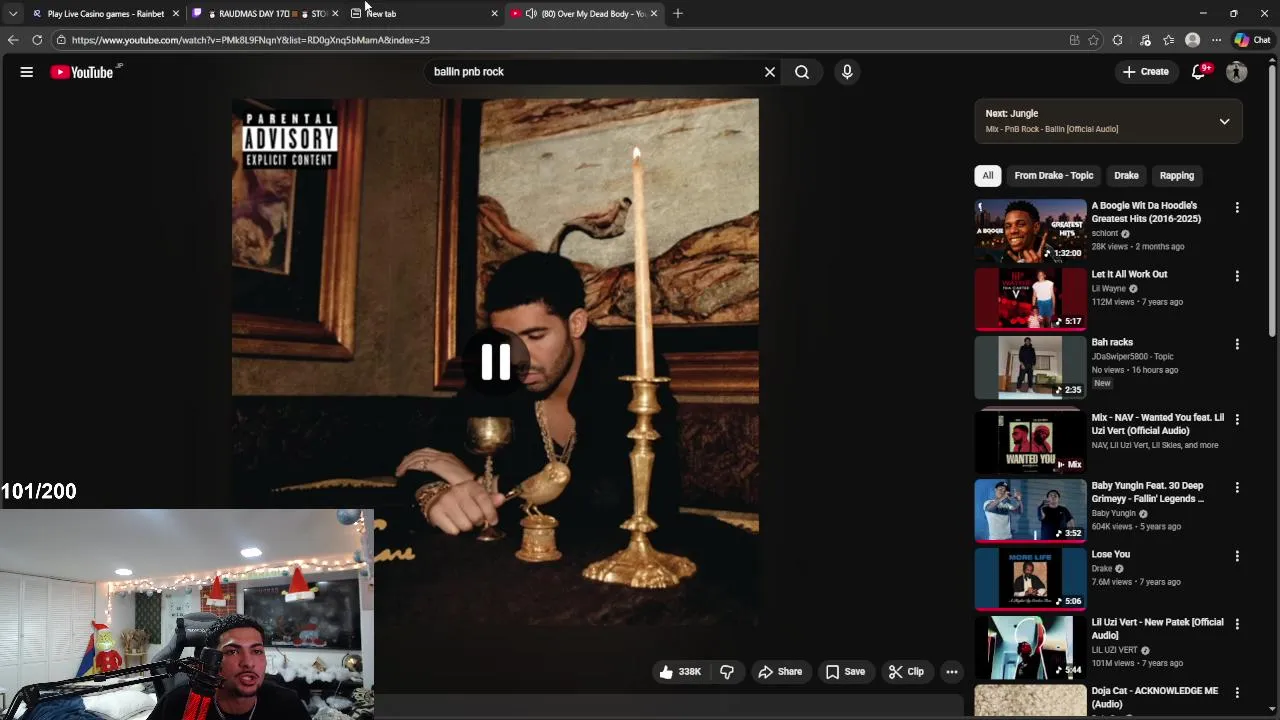Run search with magnifier button
The width and height of the screenshot is (1280, 720).
pyautogui.click(x=802, y=72)
